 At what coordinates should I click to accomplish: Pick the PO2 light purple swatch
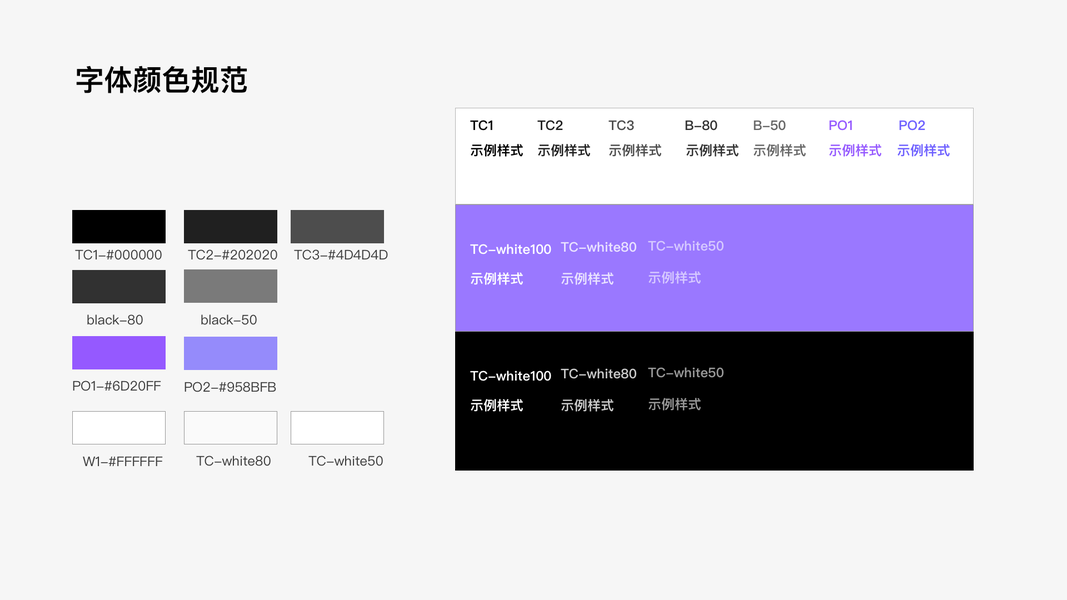230,353
